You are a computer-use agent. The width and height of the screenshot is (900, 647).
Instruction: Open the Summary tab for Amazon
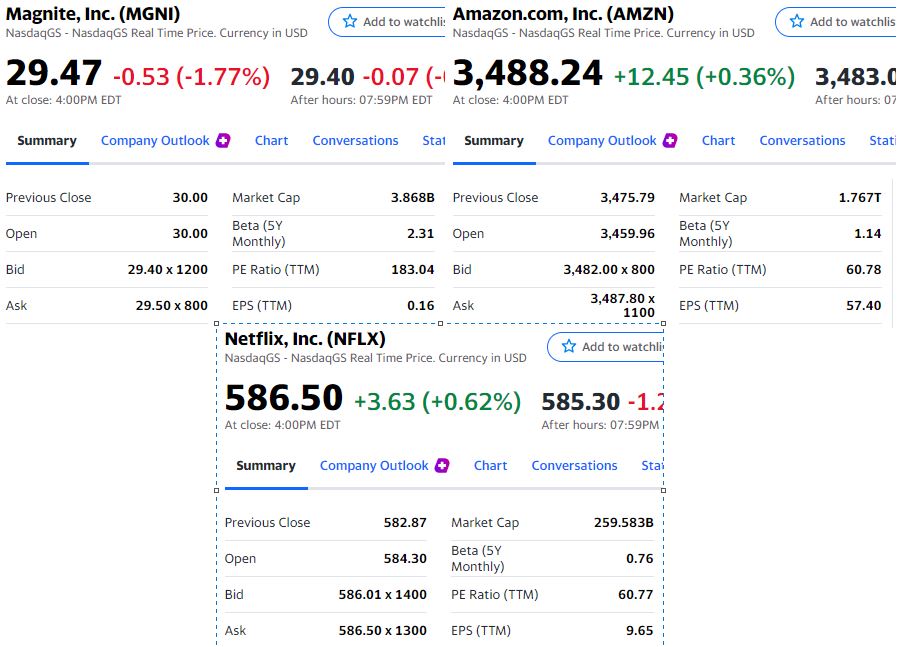(x=494, y=141)
